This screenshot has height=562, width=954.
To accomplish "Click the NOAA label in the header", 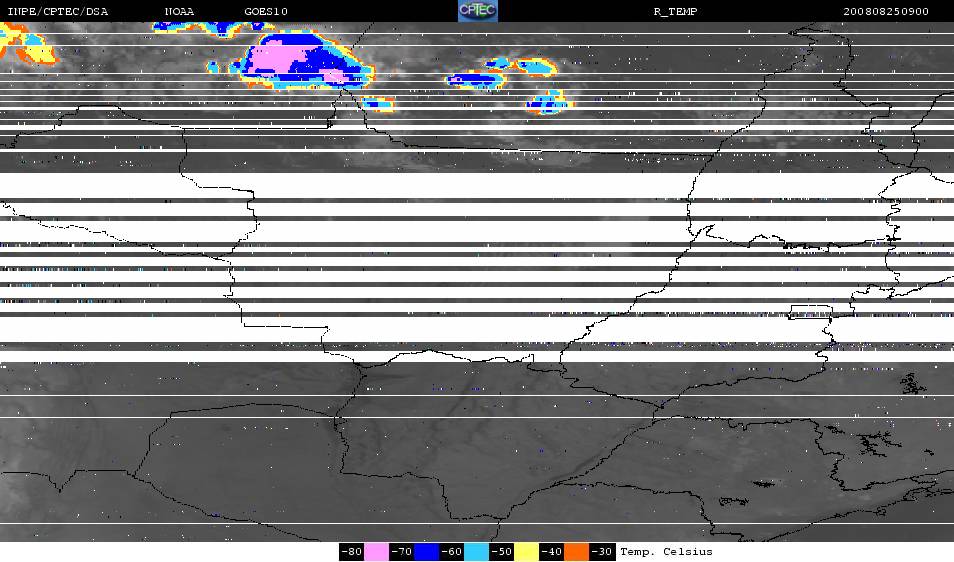I will pos(179,12).
